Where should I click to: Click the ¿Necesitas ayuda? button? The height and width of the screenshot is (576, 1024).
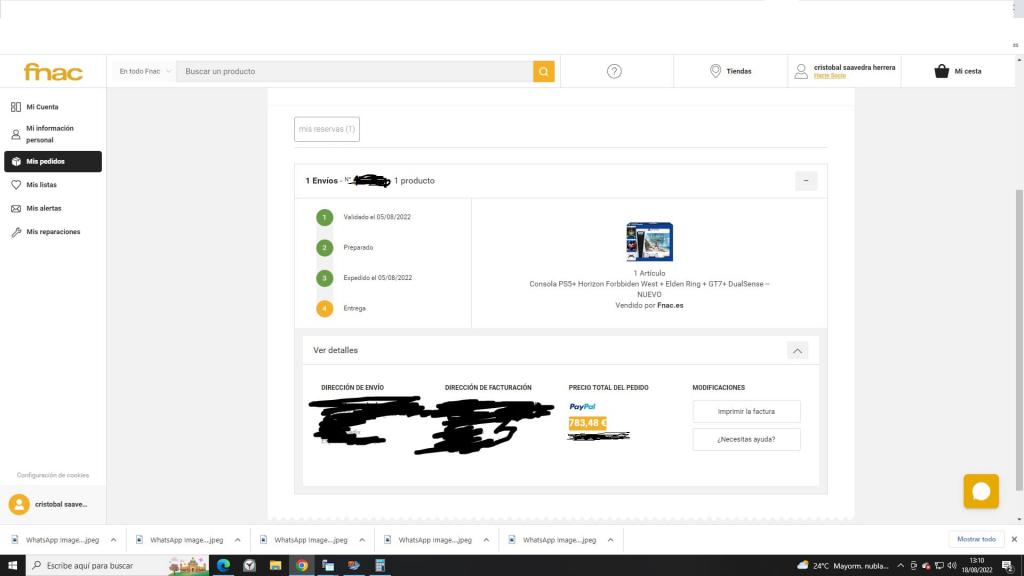pos(746,439)
